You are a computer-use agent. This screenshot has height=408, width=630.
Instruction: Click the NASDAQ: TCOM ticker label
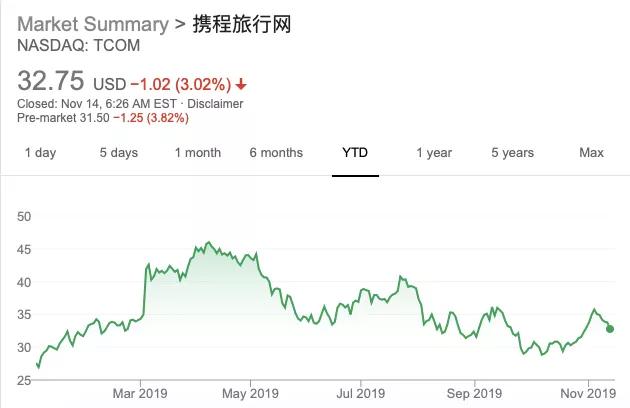point(79,45)
